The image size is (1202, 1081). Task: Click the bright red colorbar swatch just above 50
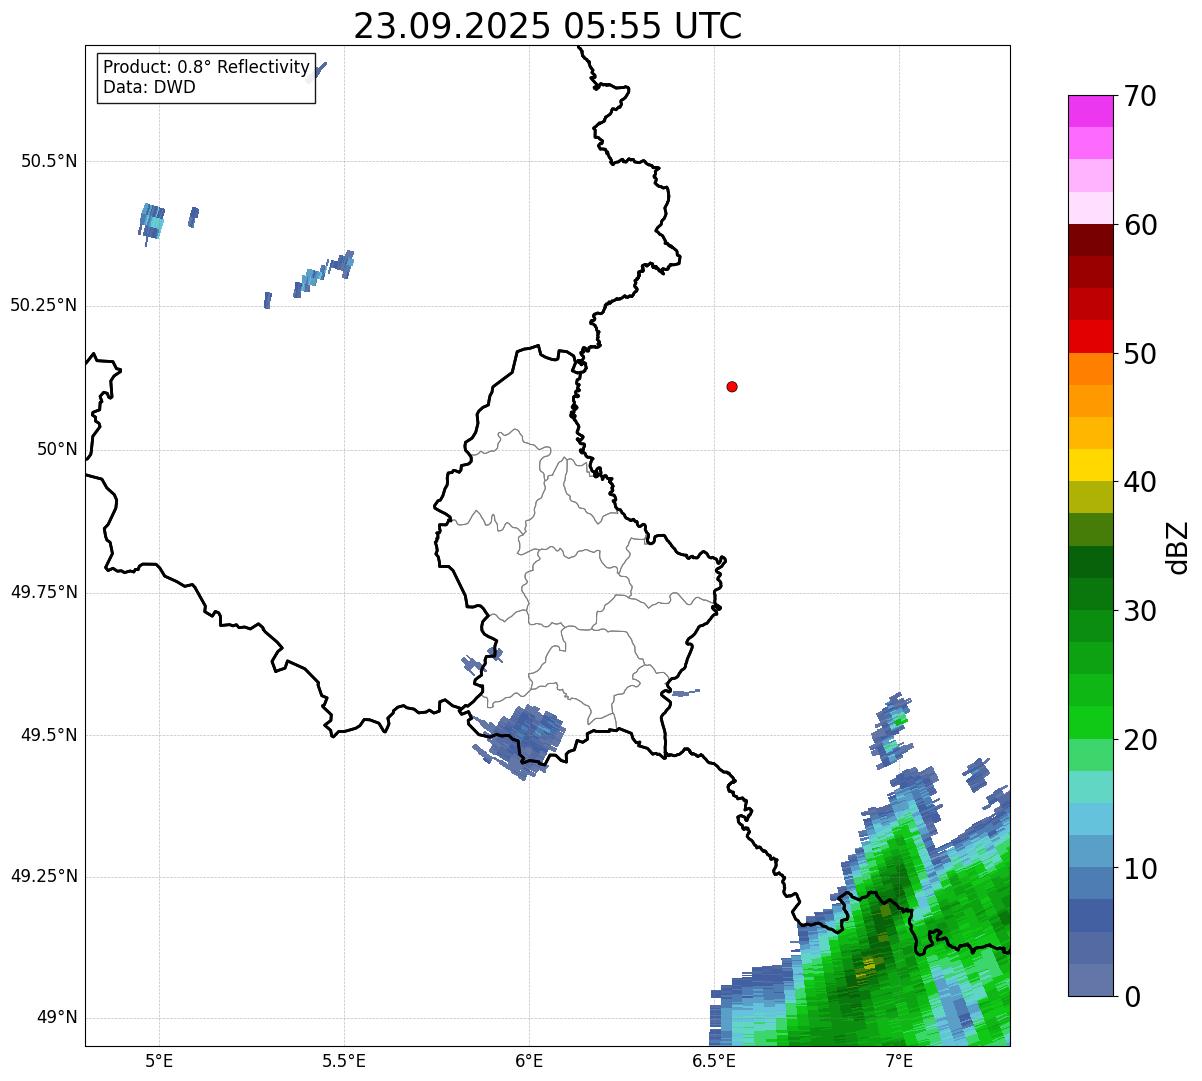[x=1090, y=337]
